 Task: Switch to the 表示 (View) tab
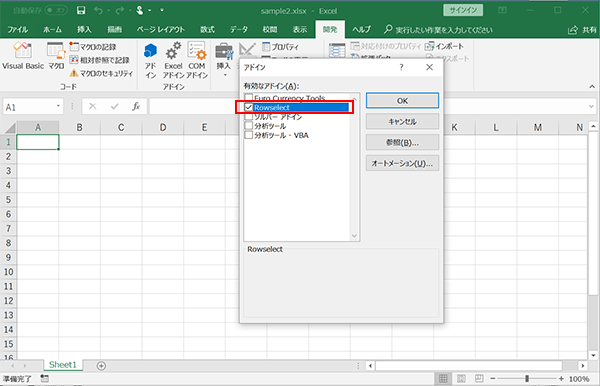300,29
